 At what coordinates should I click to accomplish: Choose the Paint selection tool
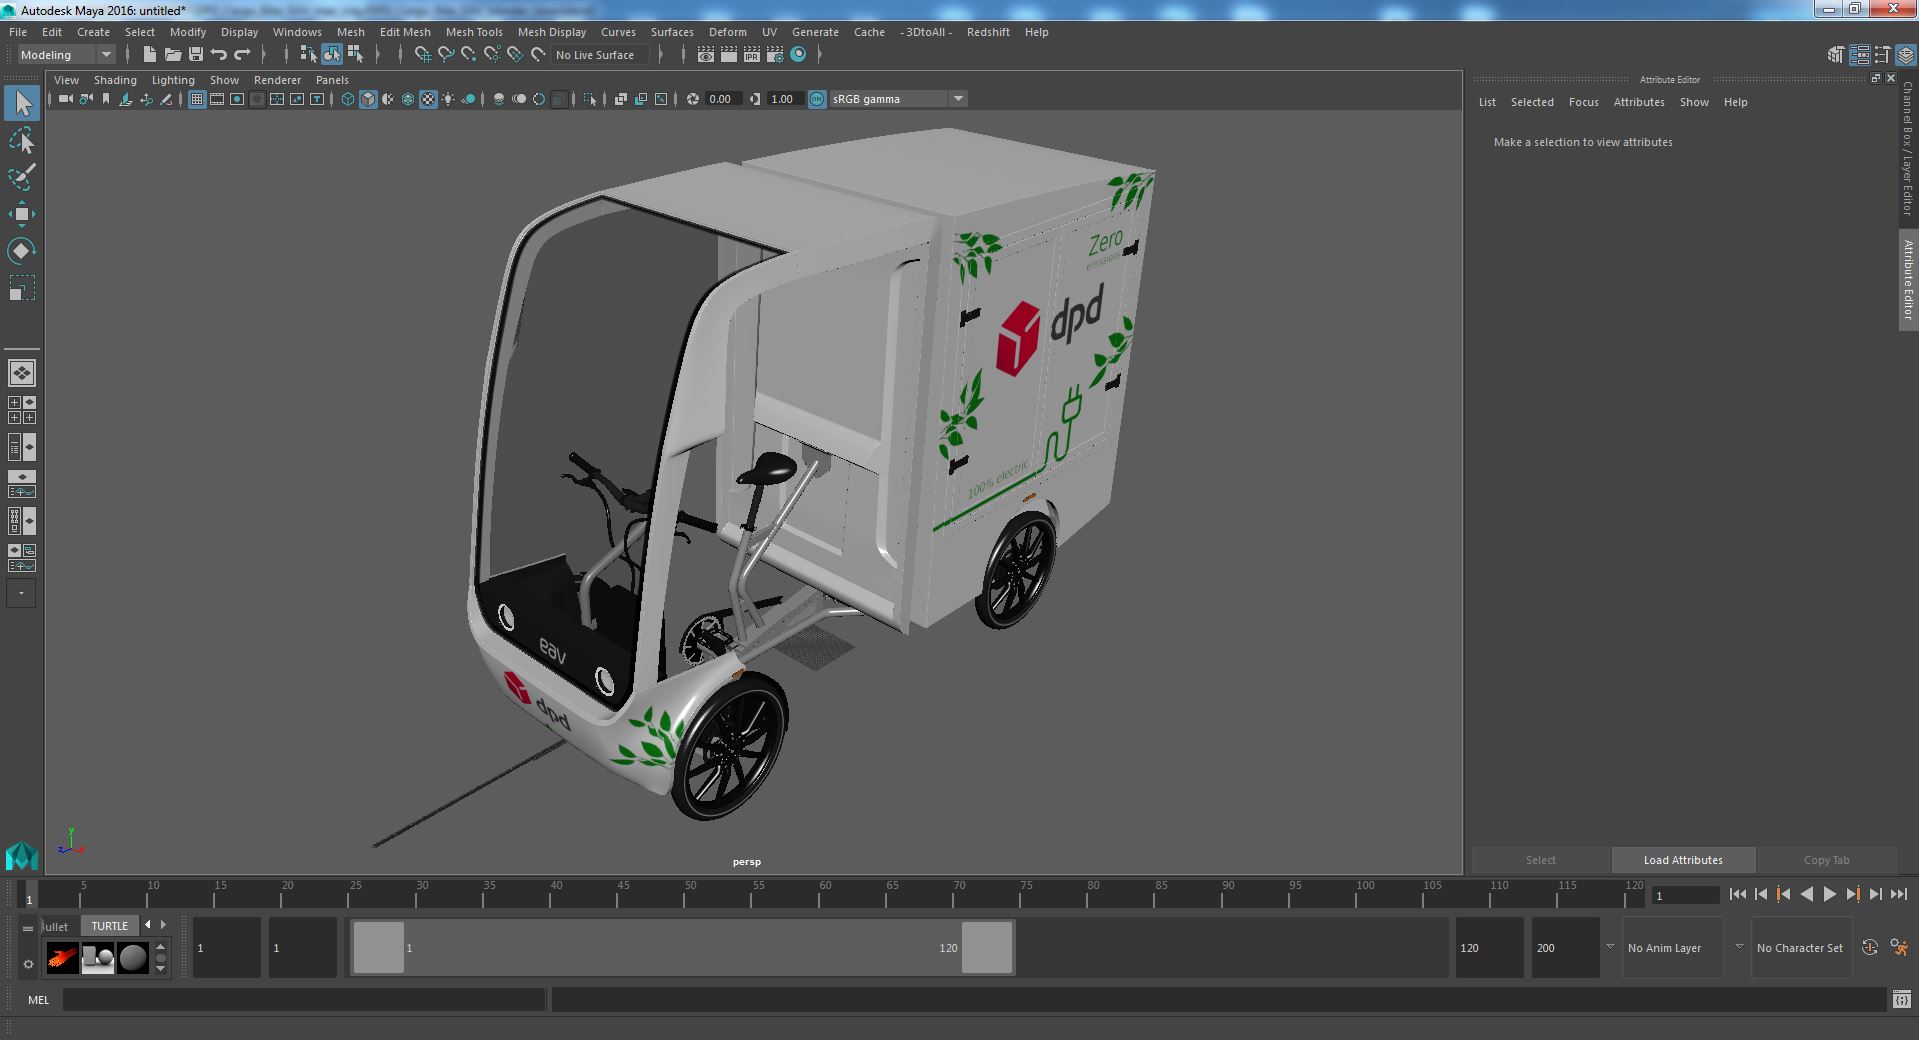(x=21, y=177)
